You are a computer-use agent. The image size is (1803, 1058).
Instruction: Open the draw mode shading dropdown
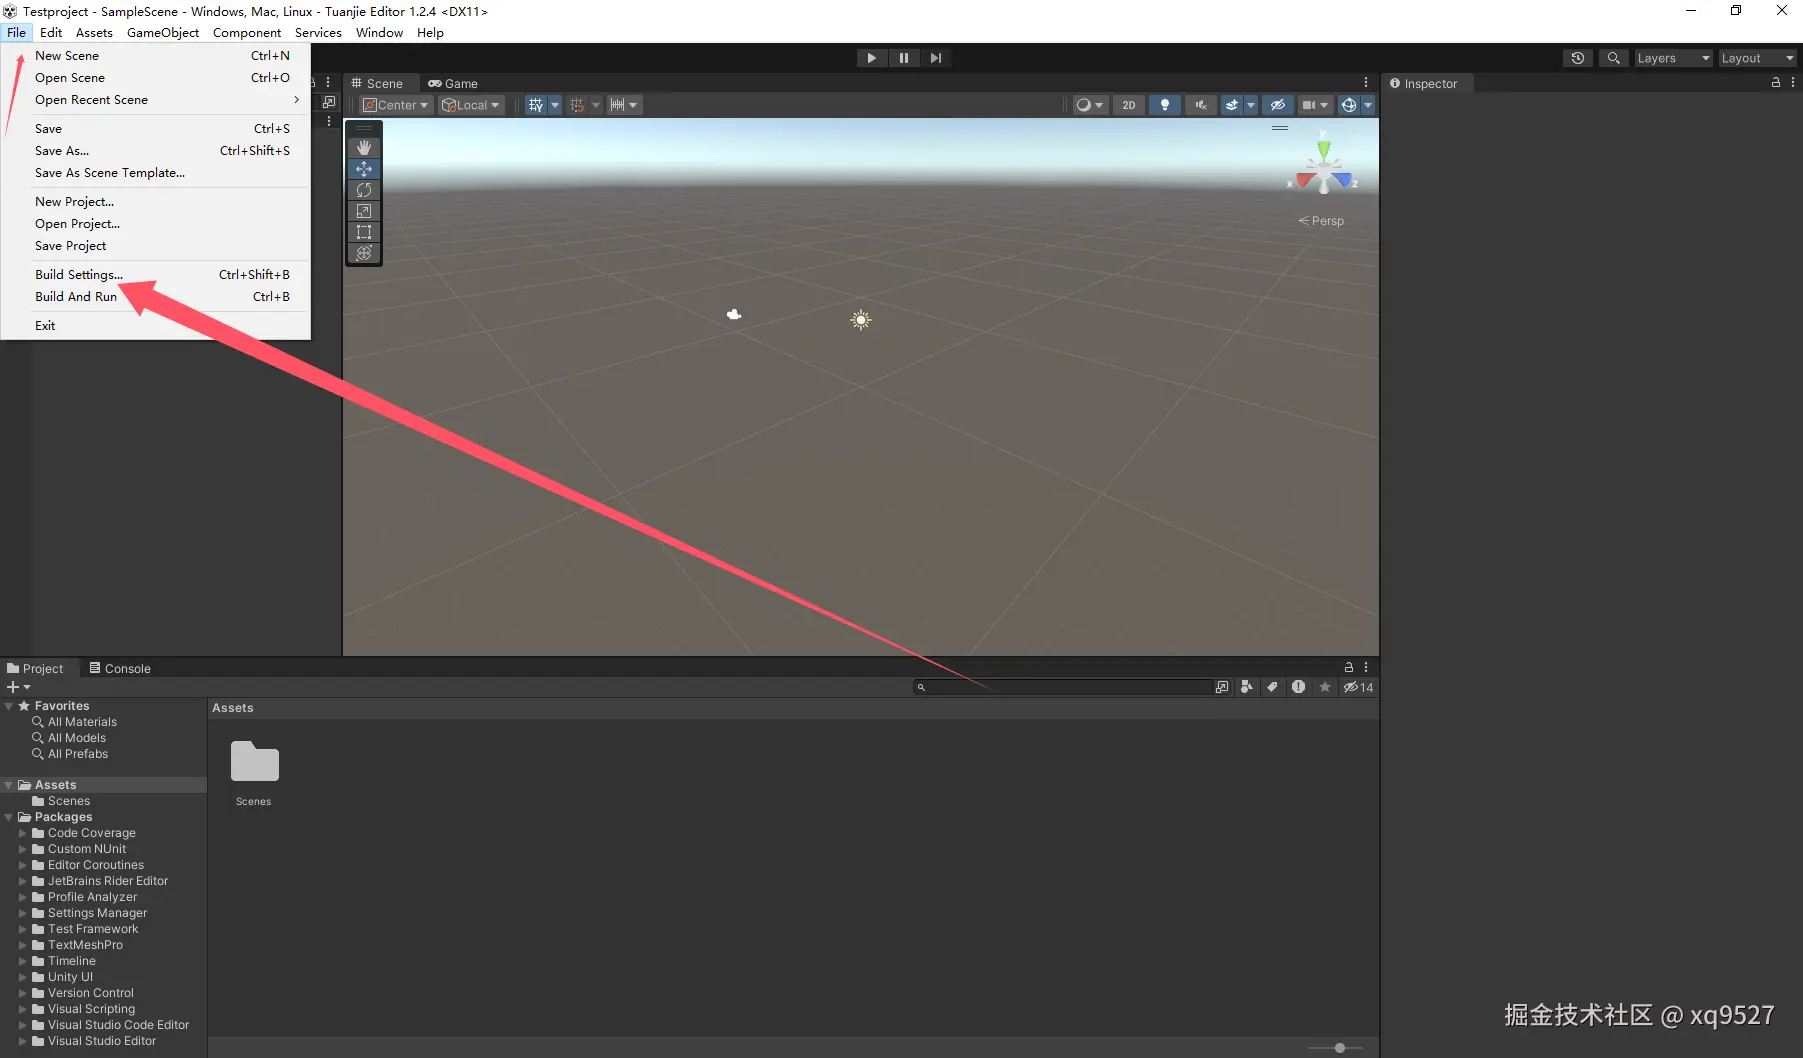point(1089,105)
